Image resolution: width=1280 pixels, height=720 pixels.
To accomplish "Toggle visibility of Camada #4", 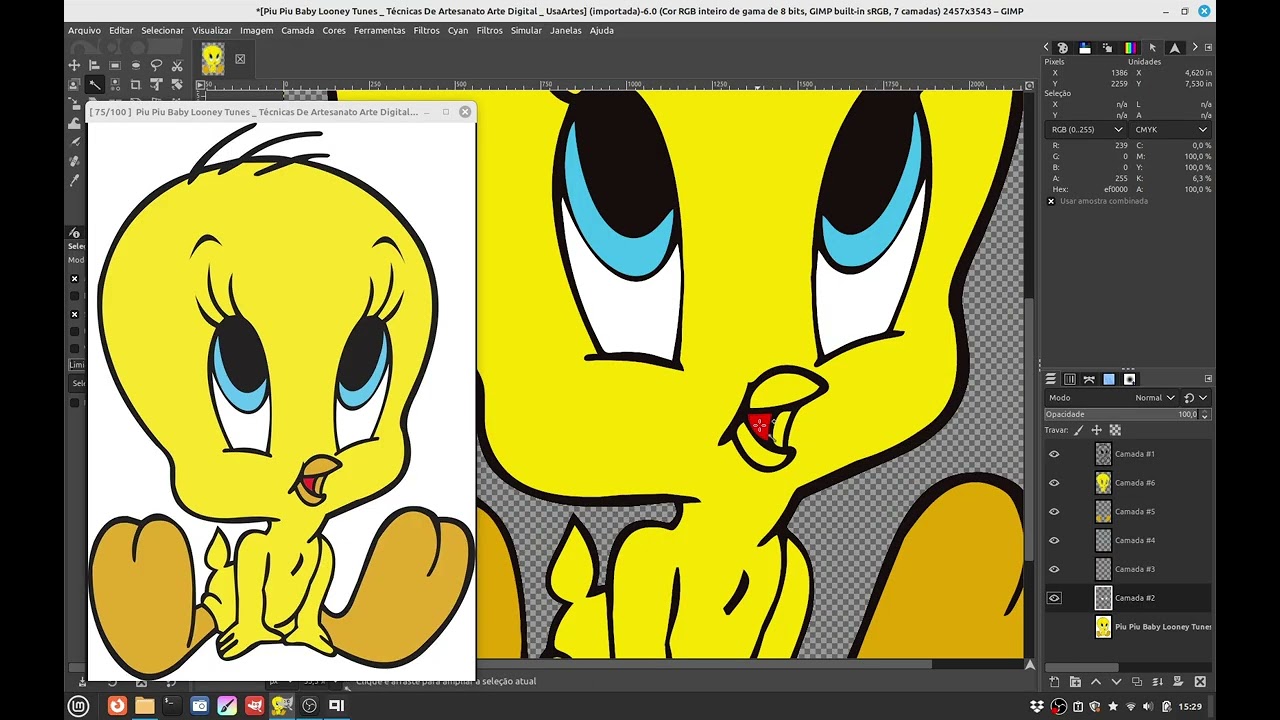I will click(x=1054, y=541).
